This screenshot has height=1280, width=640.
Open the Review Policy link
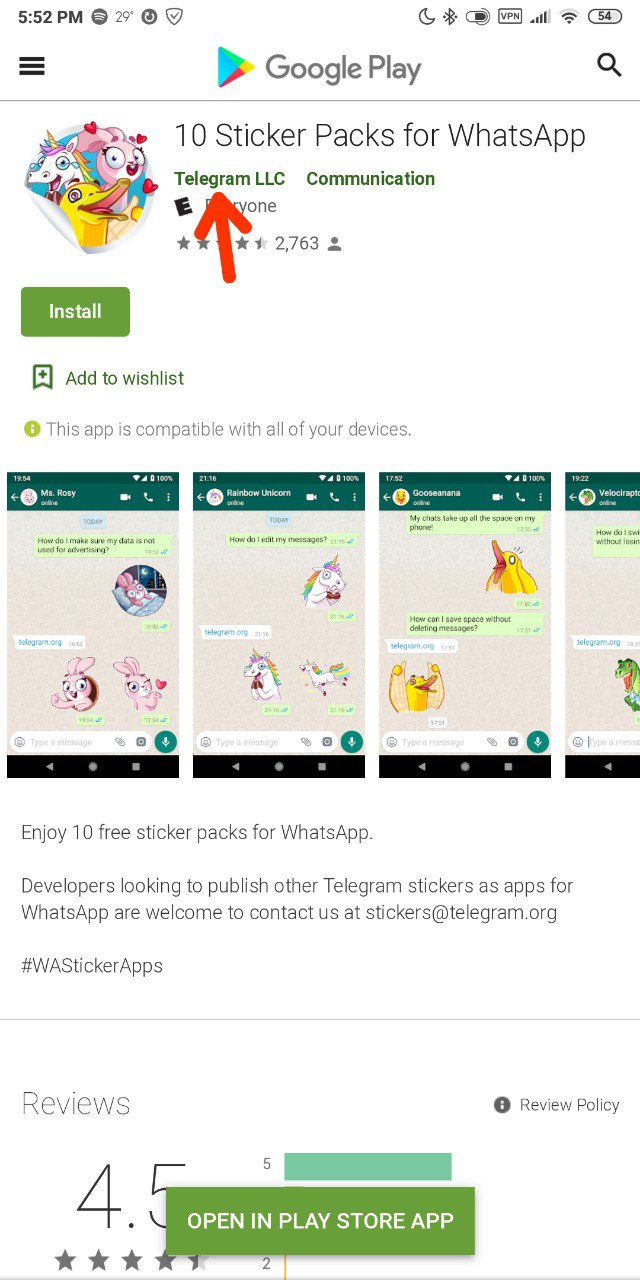point(569,1105)
